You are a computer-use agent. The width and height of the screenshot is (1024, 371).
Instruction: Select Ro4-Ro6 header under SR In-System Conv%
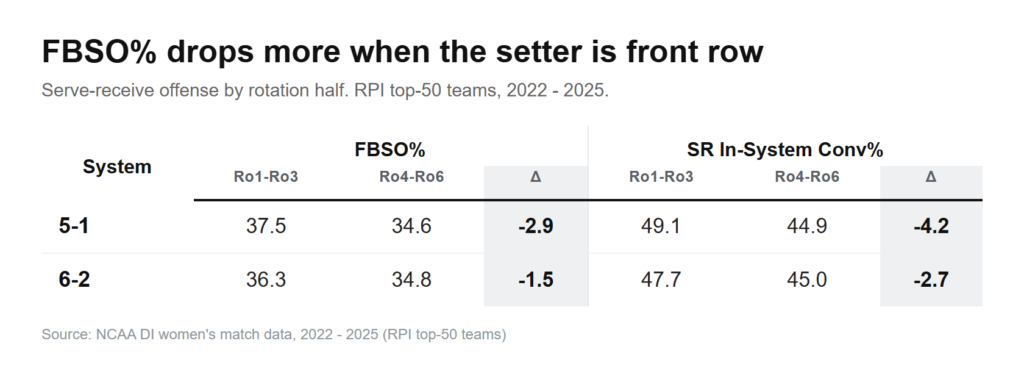coord(807,176)
